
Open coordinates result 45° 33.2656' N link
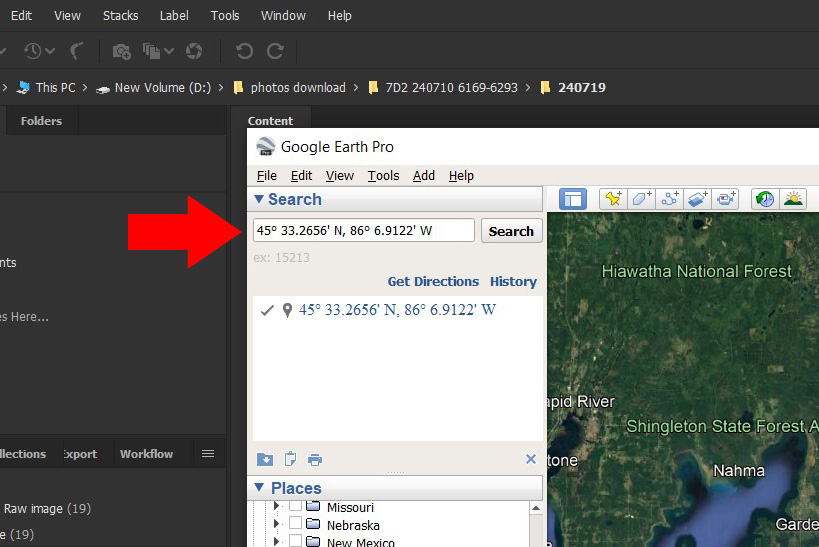(397, 310)
